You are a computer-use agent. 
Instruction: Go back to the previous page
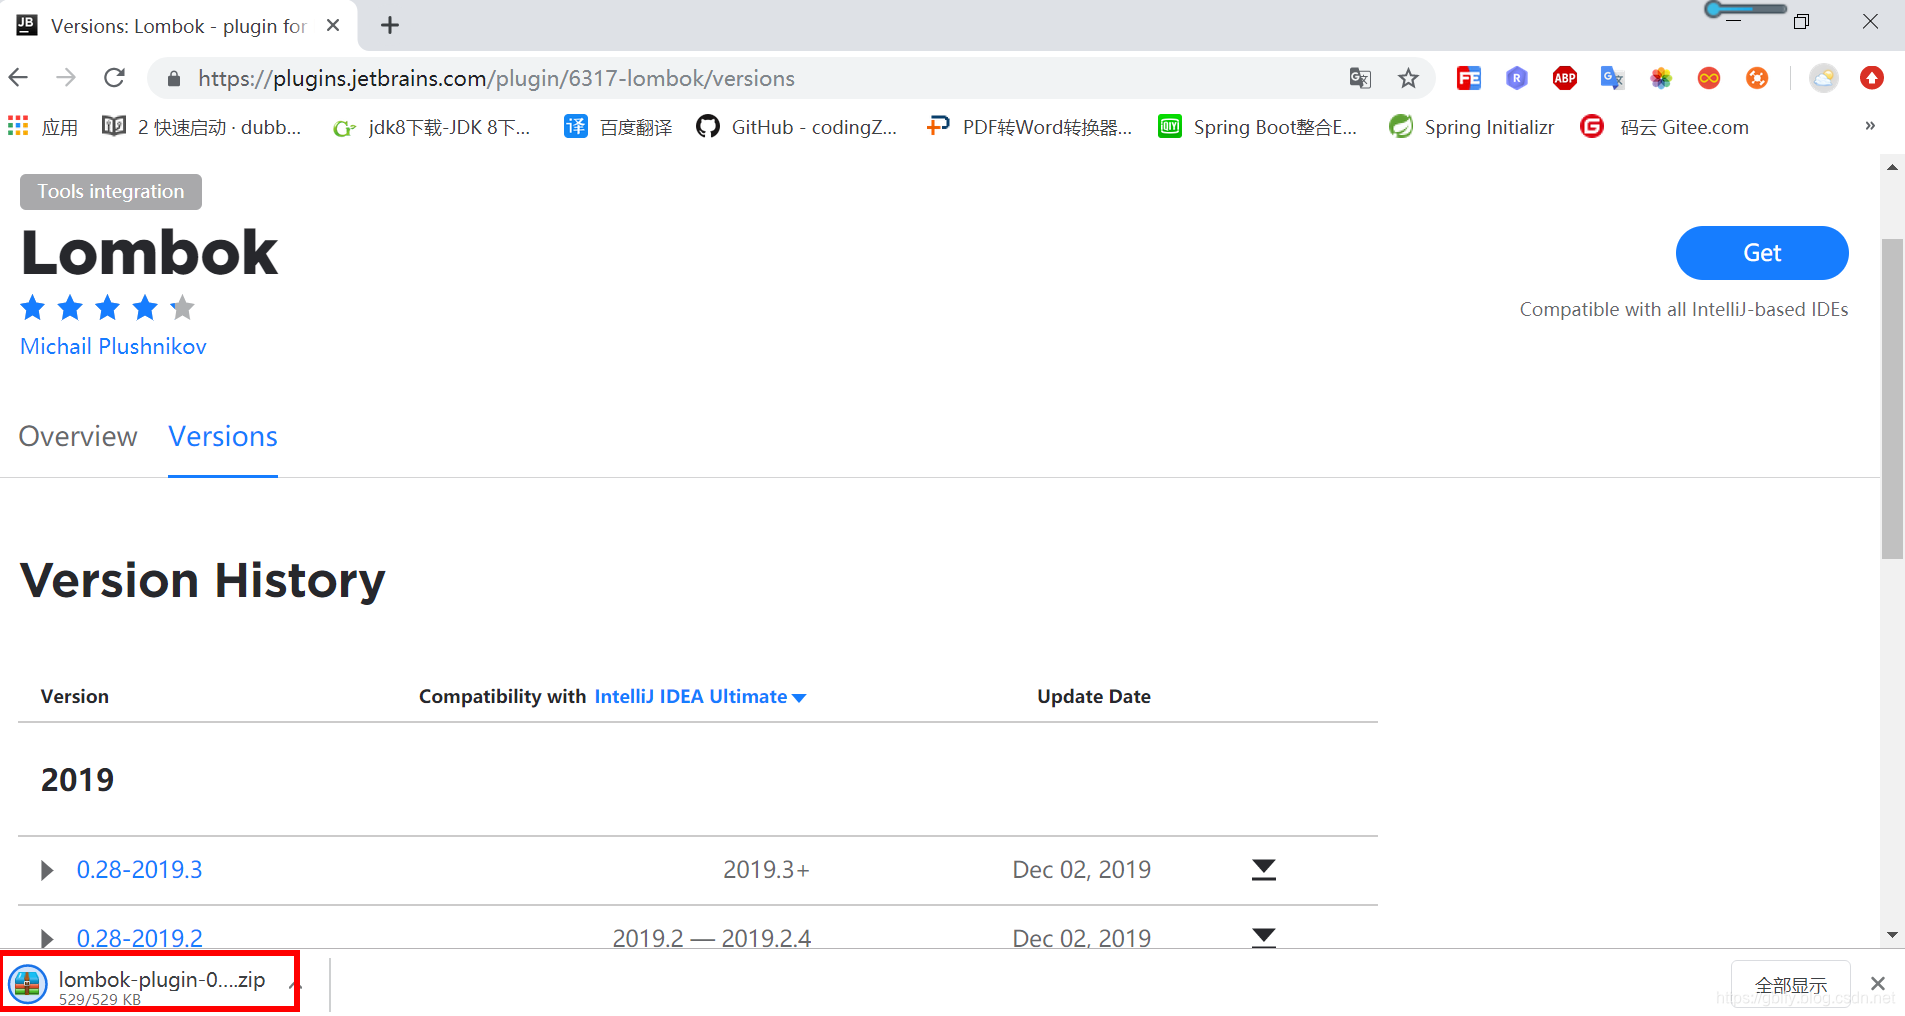click(x=18, y=77)
